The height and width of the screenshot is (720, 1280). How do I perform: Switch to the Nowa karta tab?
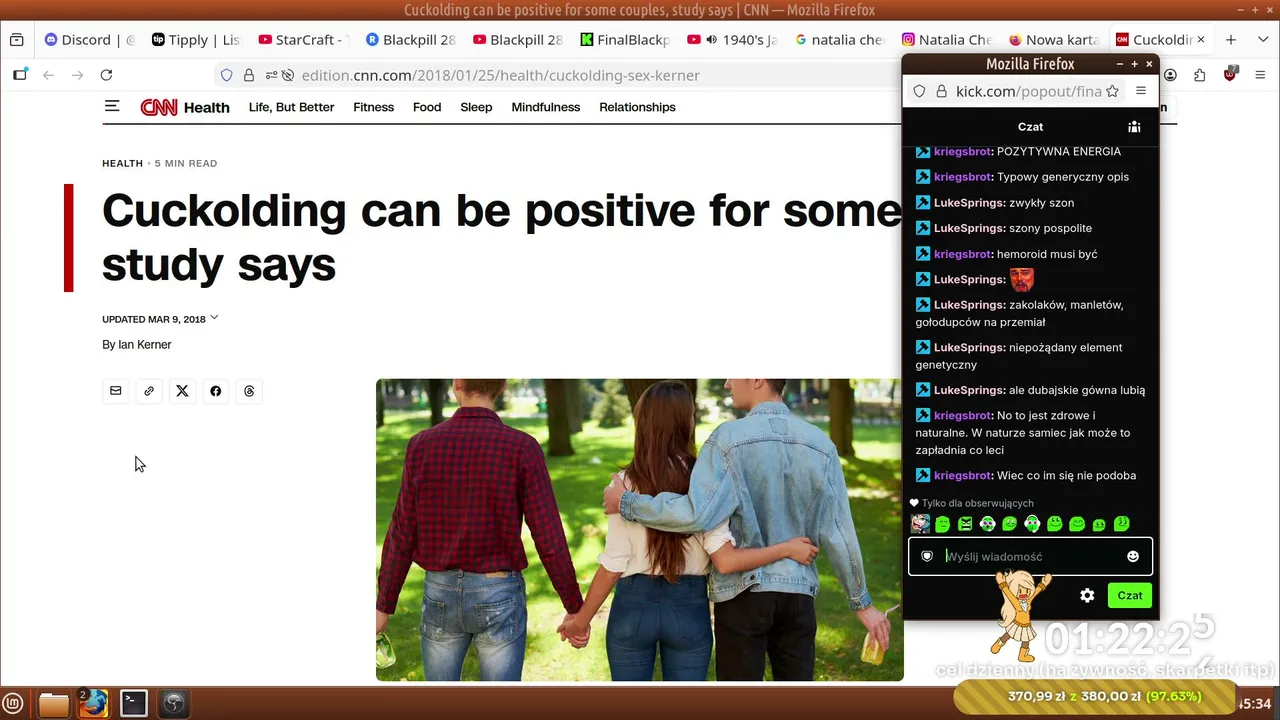[x=1052, y=40]
